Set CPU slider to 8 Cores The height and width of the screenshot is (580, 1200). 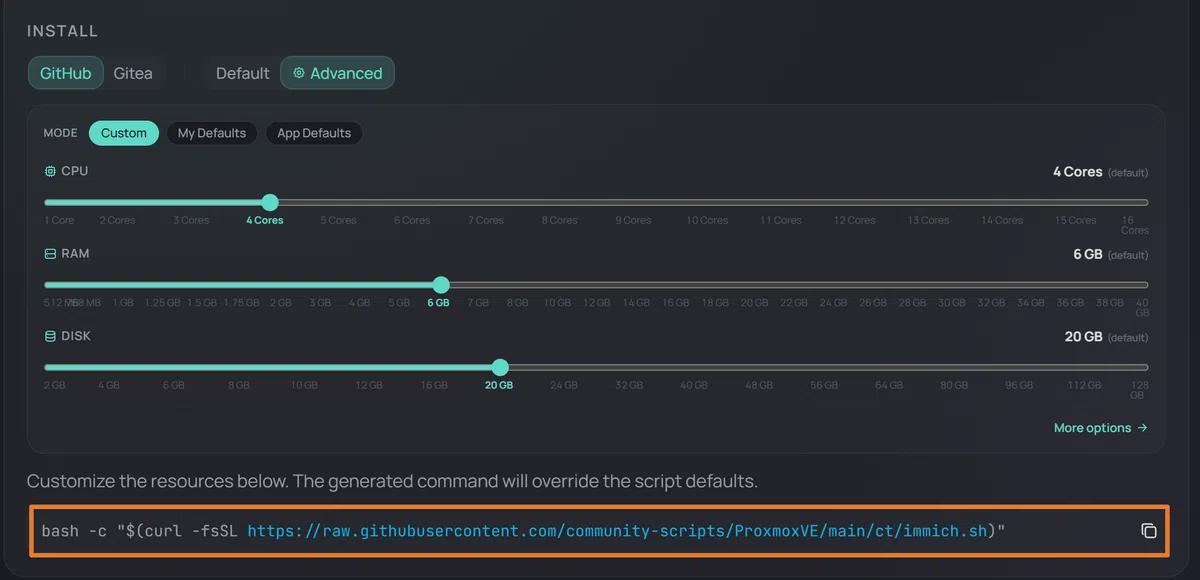pos(560,203)
